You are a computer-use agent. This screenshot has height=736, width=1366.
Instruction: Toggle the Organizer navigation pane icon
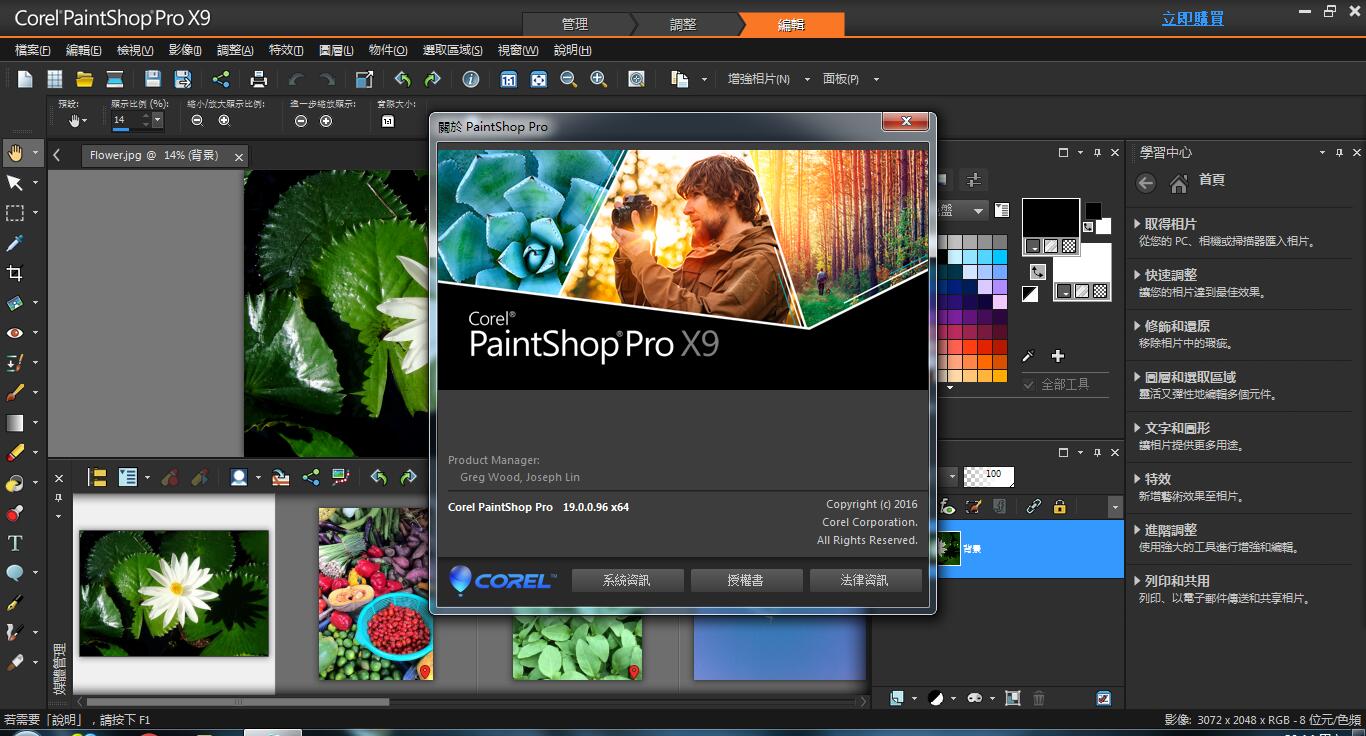97,478
